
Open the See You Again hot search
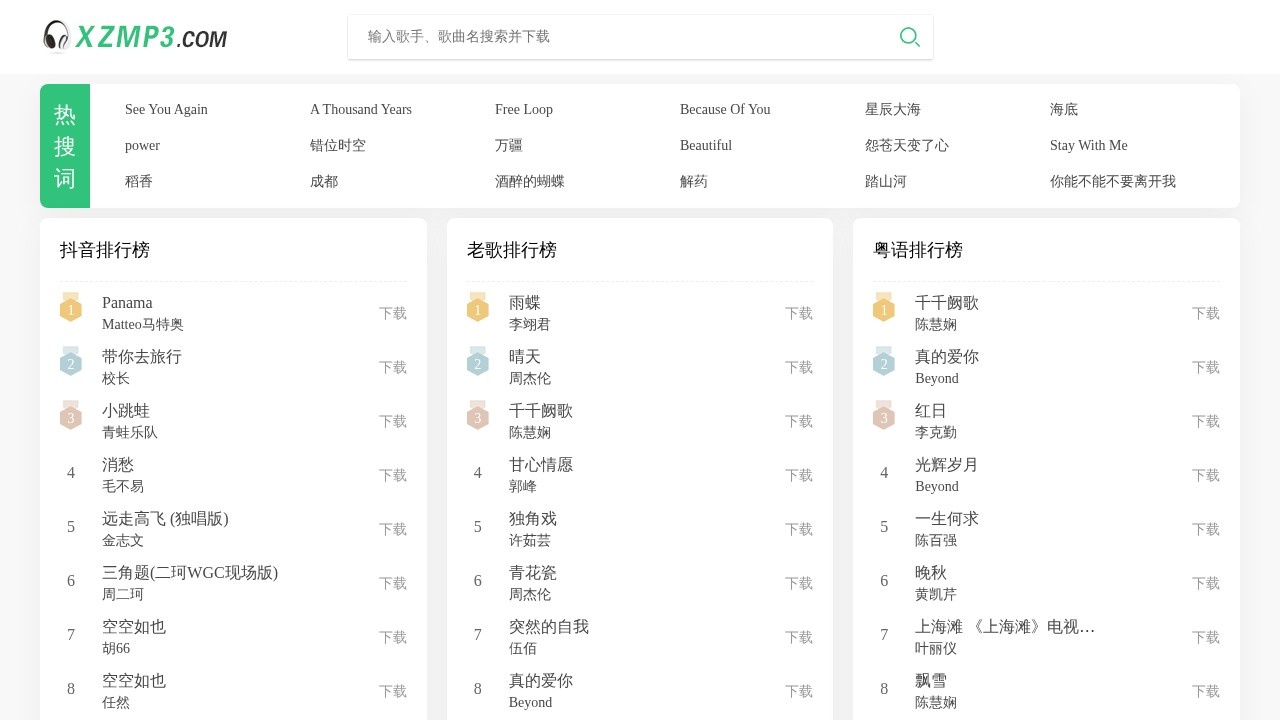[166, 109]
